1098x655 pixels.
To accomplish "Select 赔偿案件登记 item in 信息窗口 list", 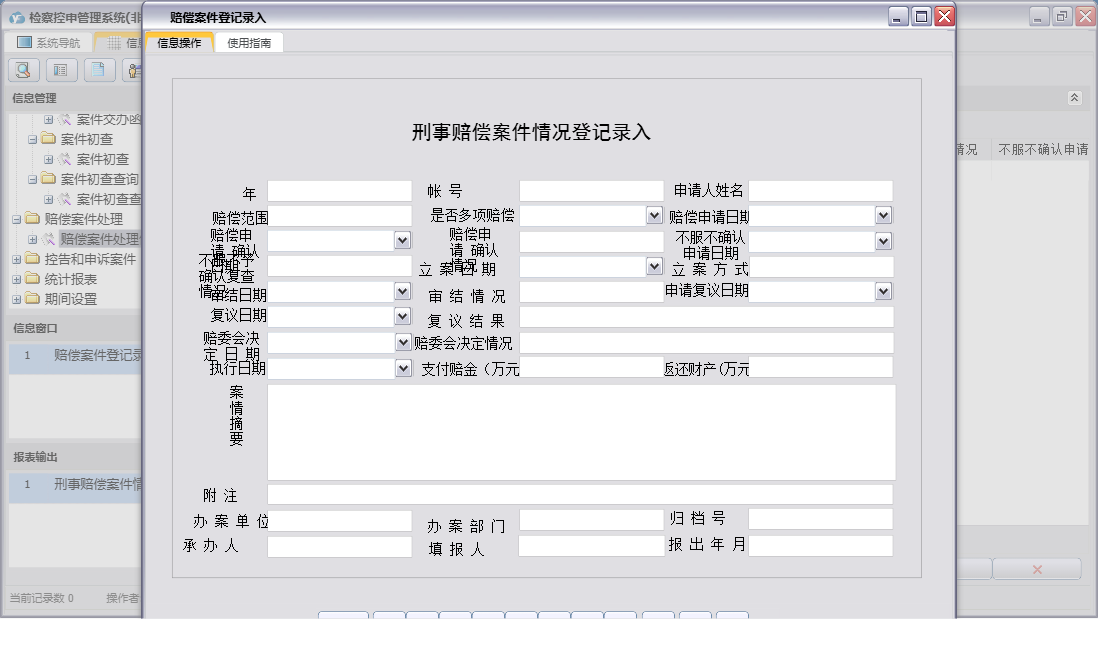I will coord(95,353).
